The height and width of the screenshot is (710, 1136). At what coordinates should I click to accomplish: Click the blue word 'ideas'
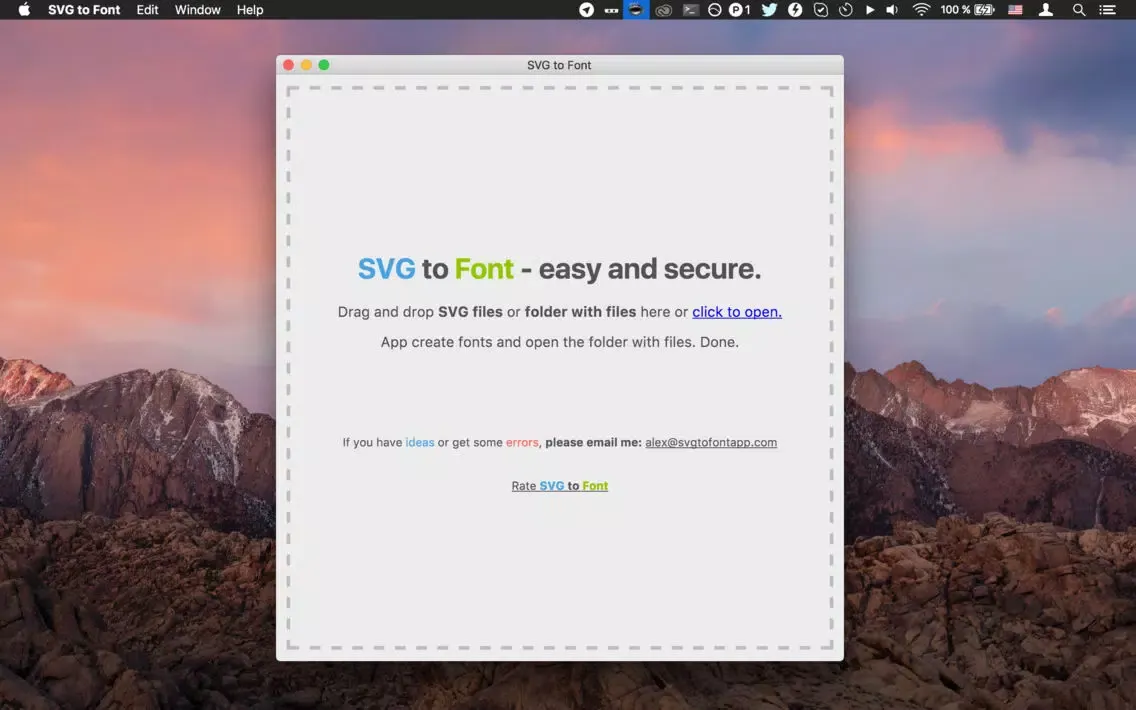coord(419,442)
